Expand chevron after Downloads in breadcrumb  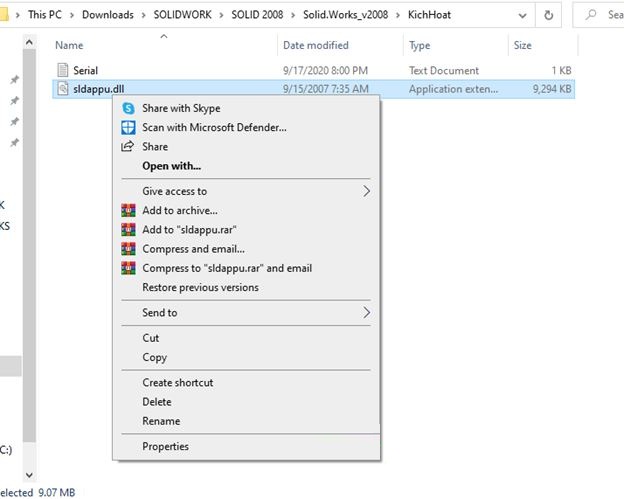click(x=143, y=15)
